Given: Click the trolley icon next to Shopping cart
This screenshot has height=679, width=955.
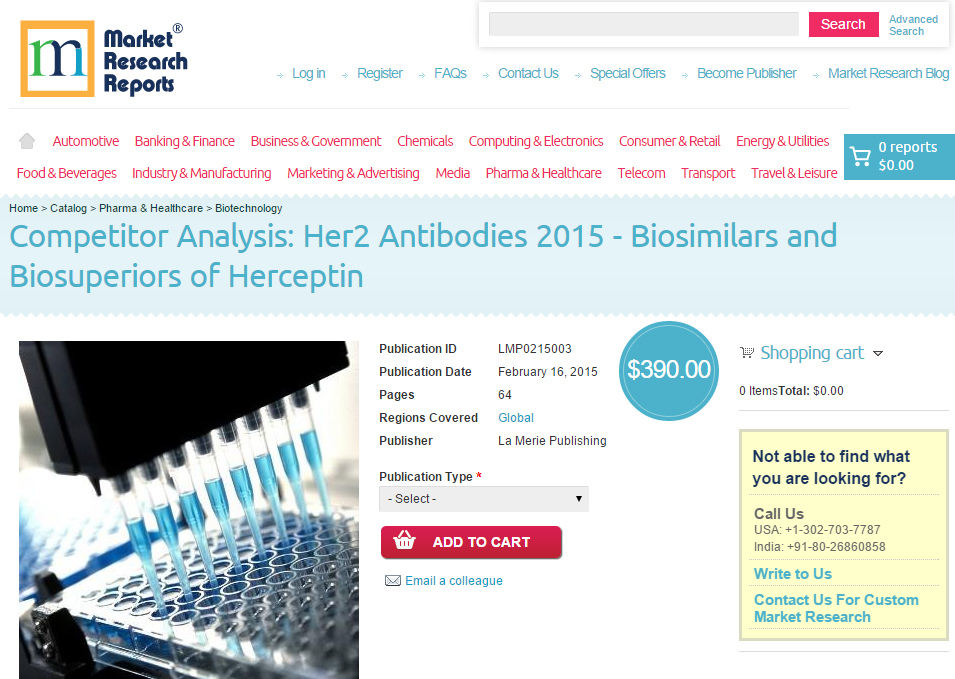Looking at the screenshot, I should [746, 352].
